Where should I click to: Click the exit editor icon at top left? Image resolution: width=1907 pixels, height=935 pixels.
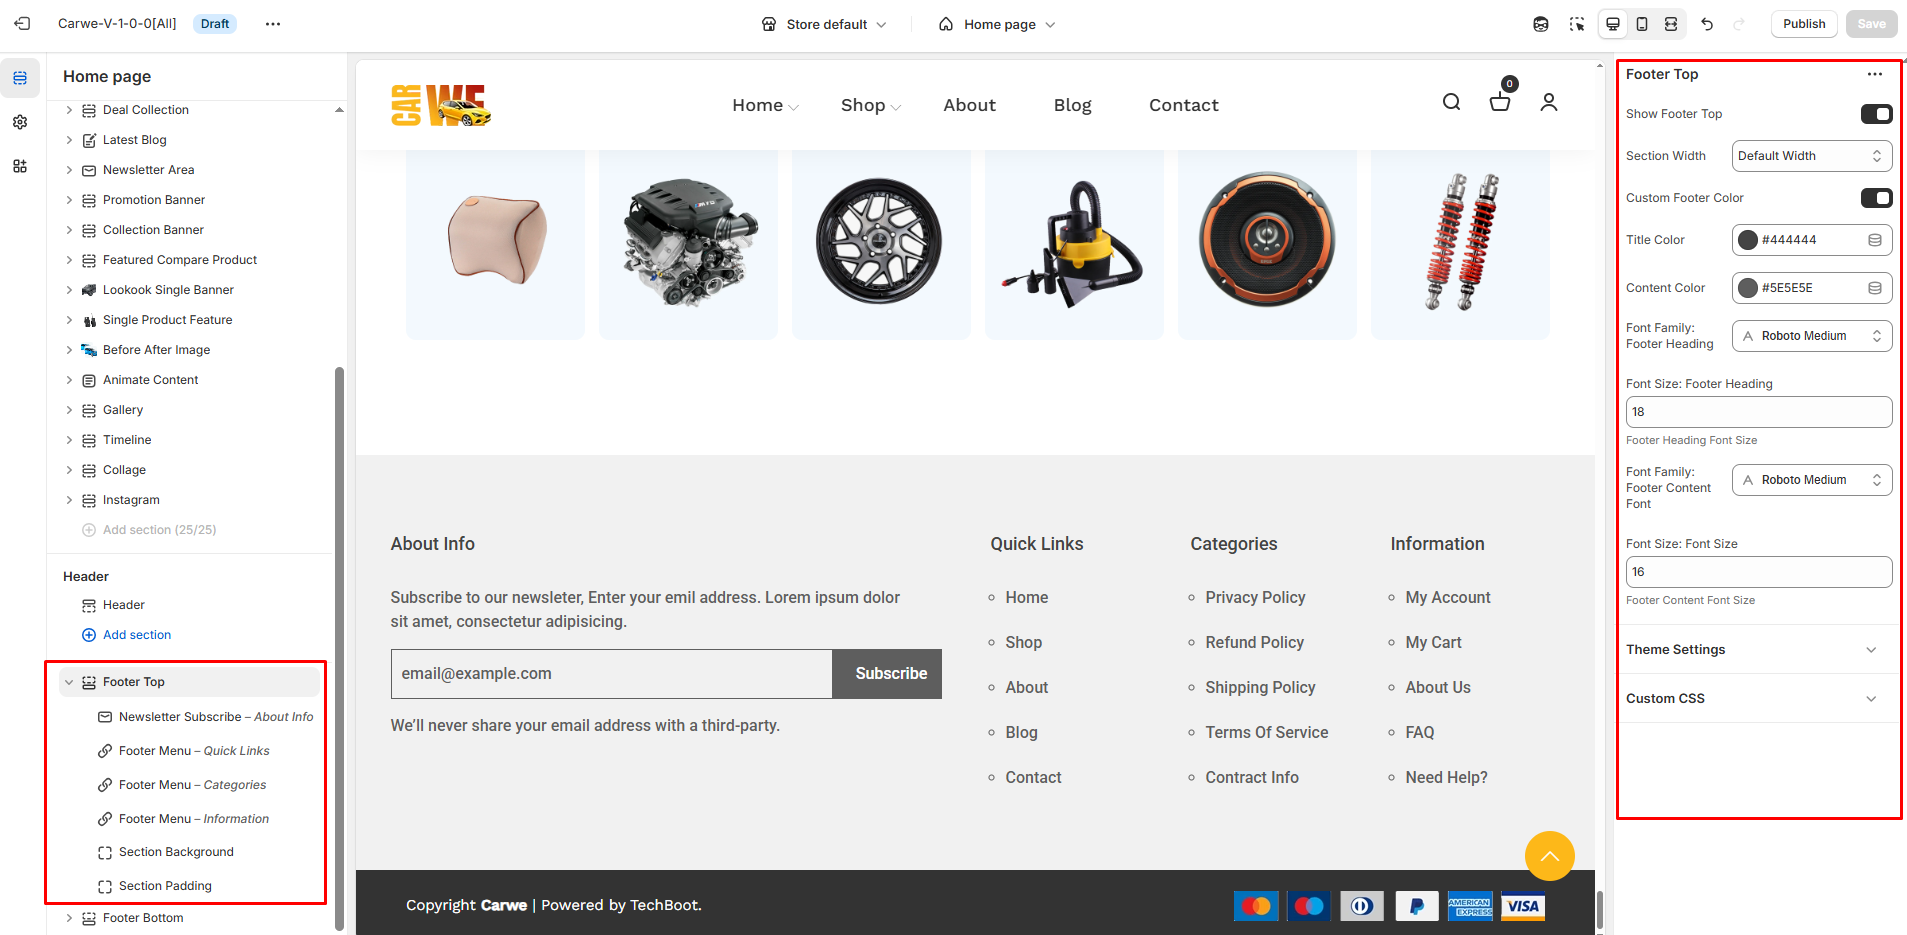click(22, 24)
